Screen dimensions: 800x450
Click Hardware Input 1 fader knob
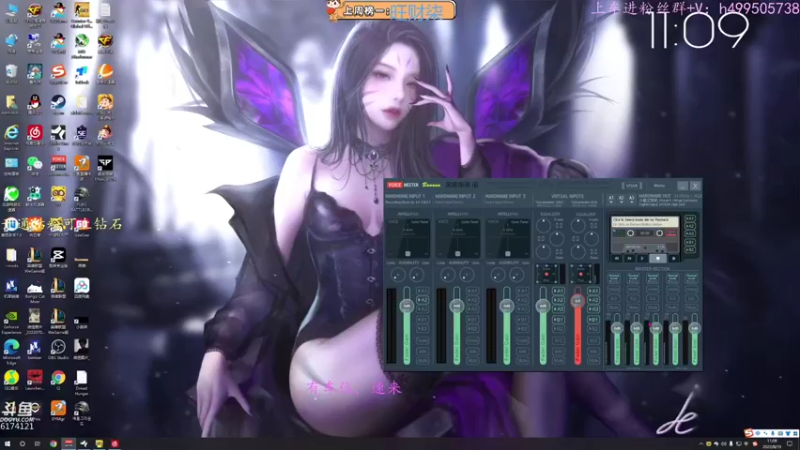[x=407, y=306]
